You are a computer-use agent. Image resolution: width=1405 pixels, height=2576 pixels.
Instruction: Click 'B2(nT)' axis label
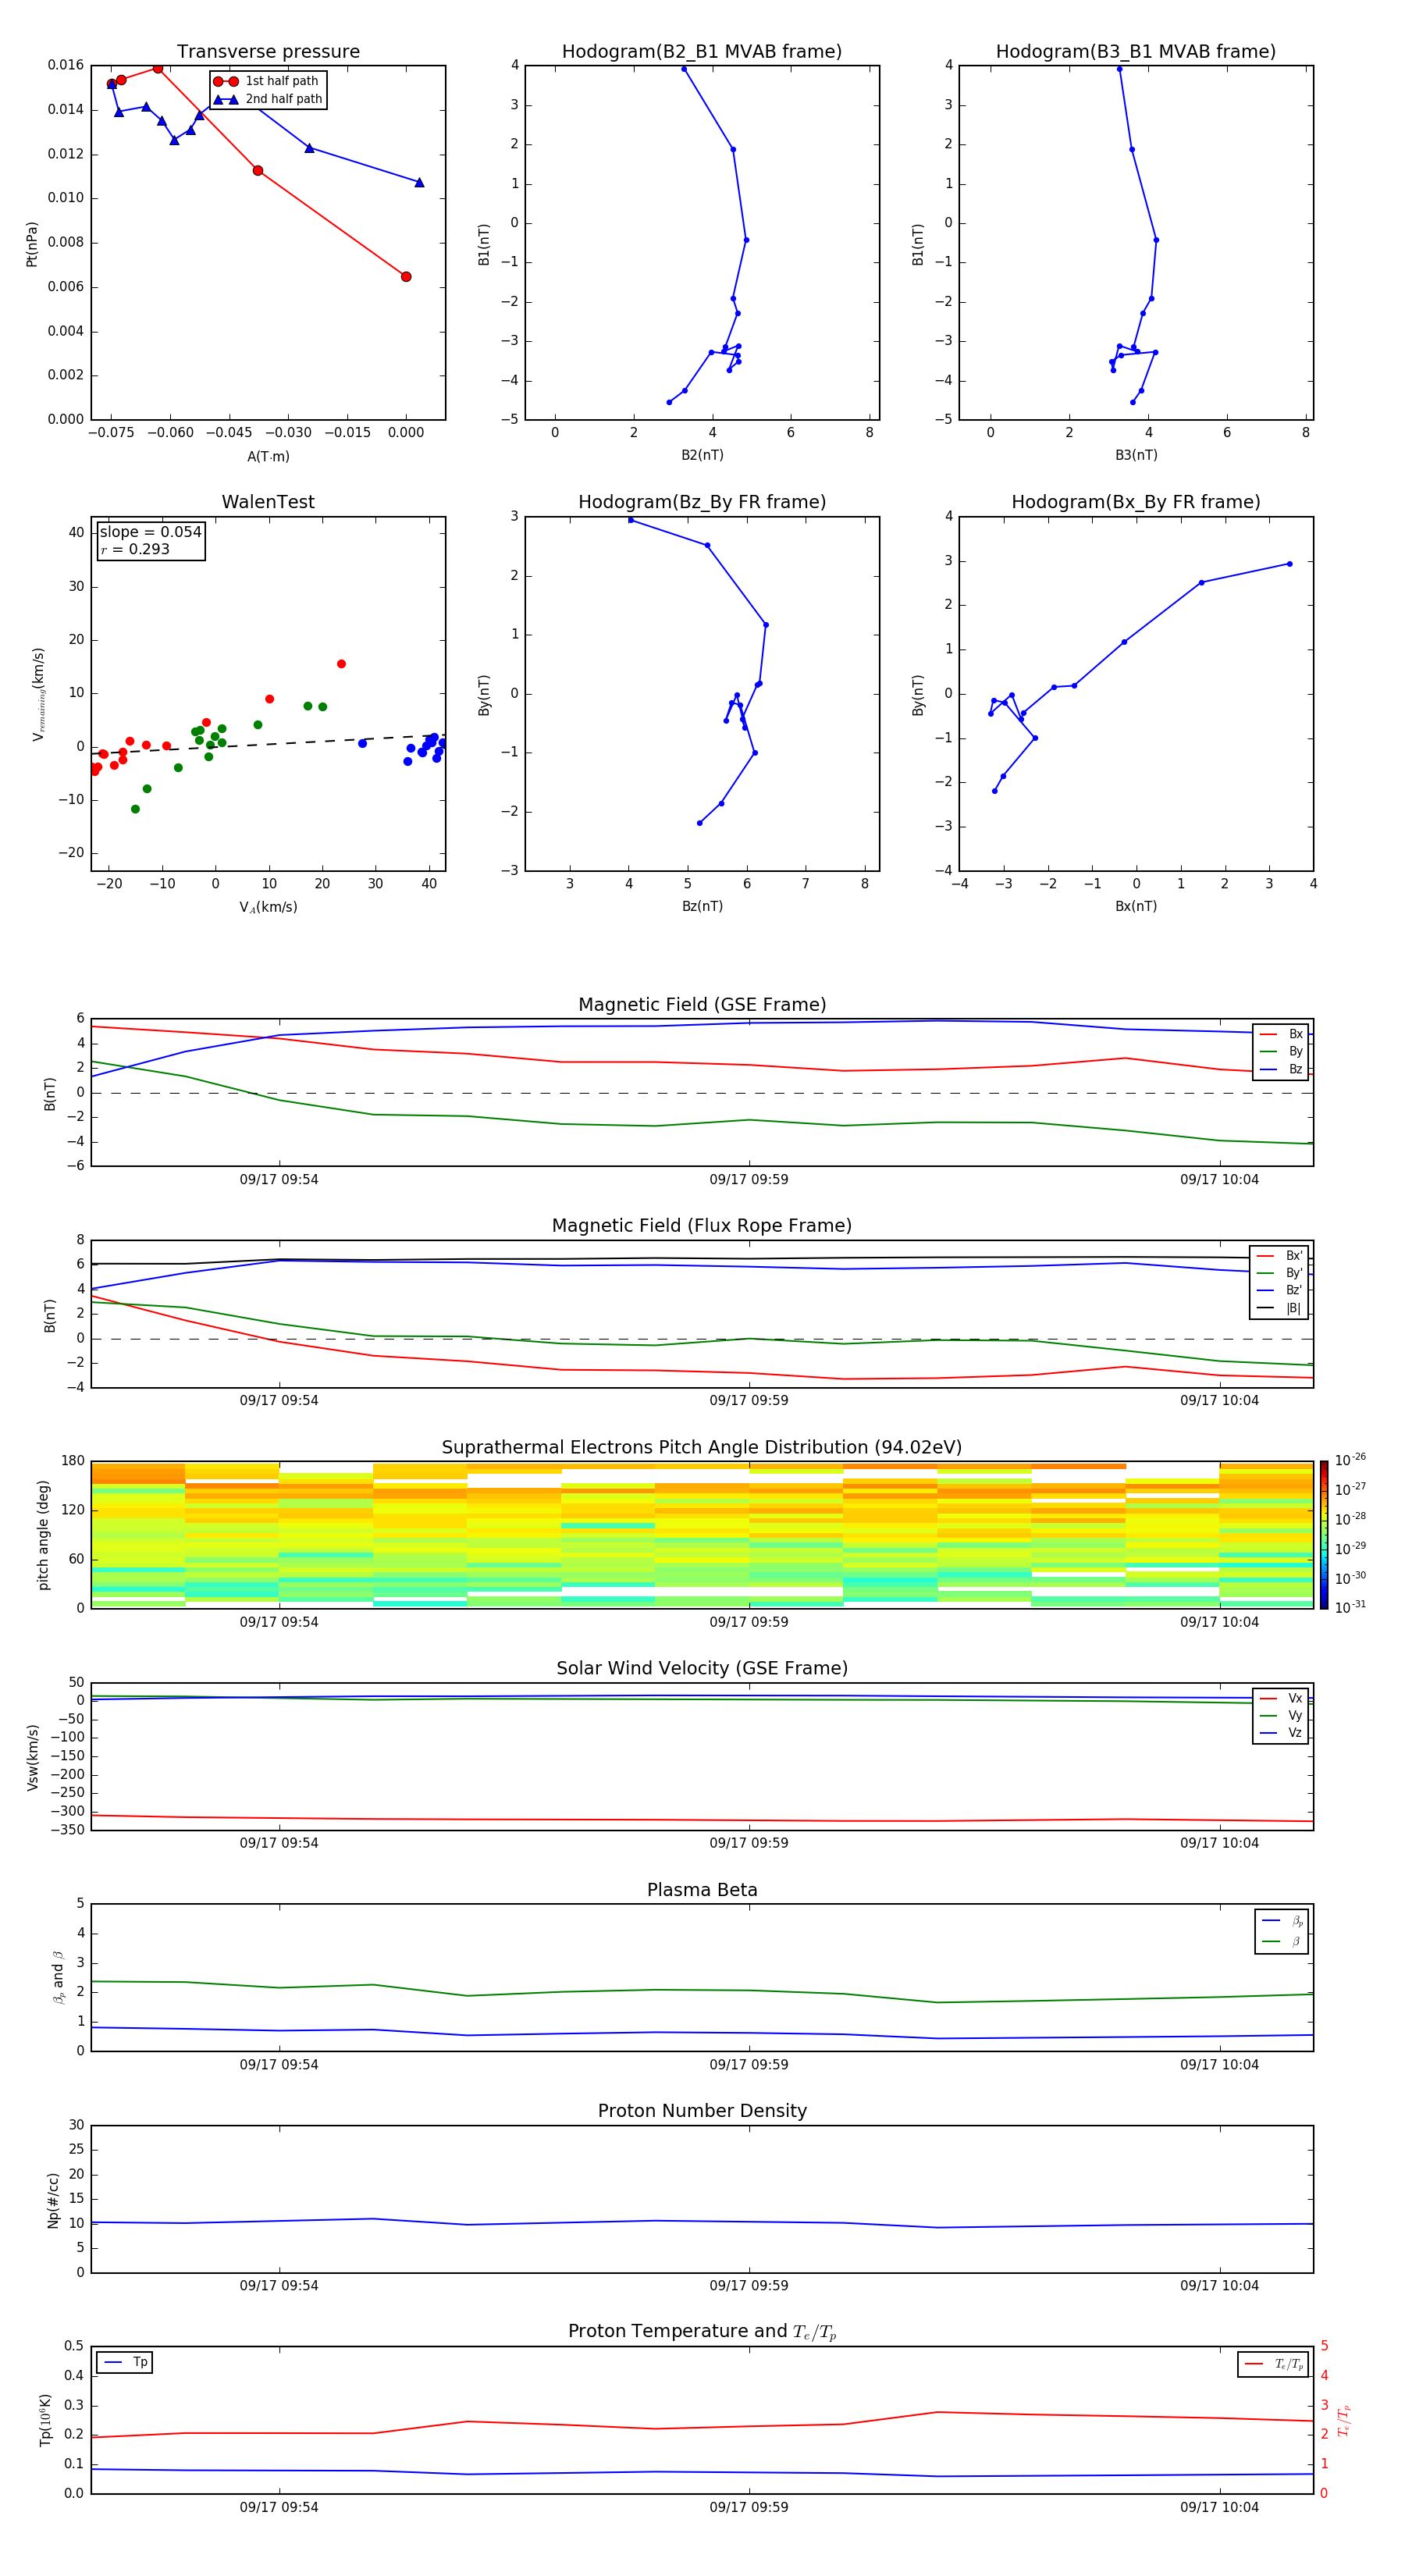[702, 455]
